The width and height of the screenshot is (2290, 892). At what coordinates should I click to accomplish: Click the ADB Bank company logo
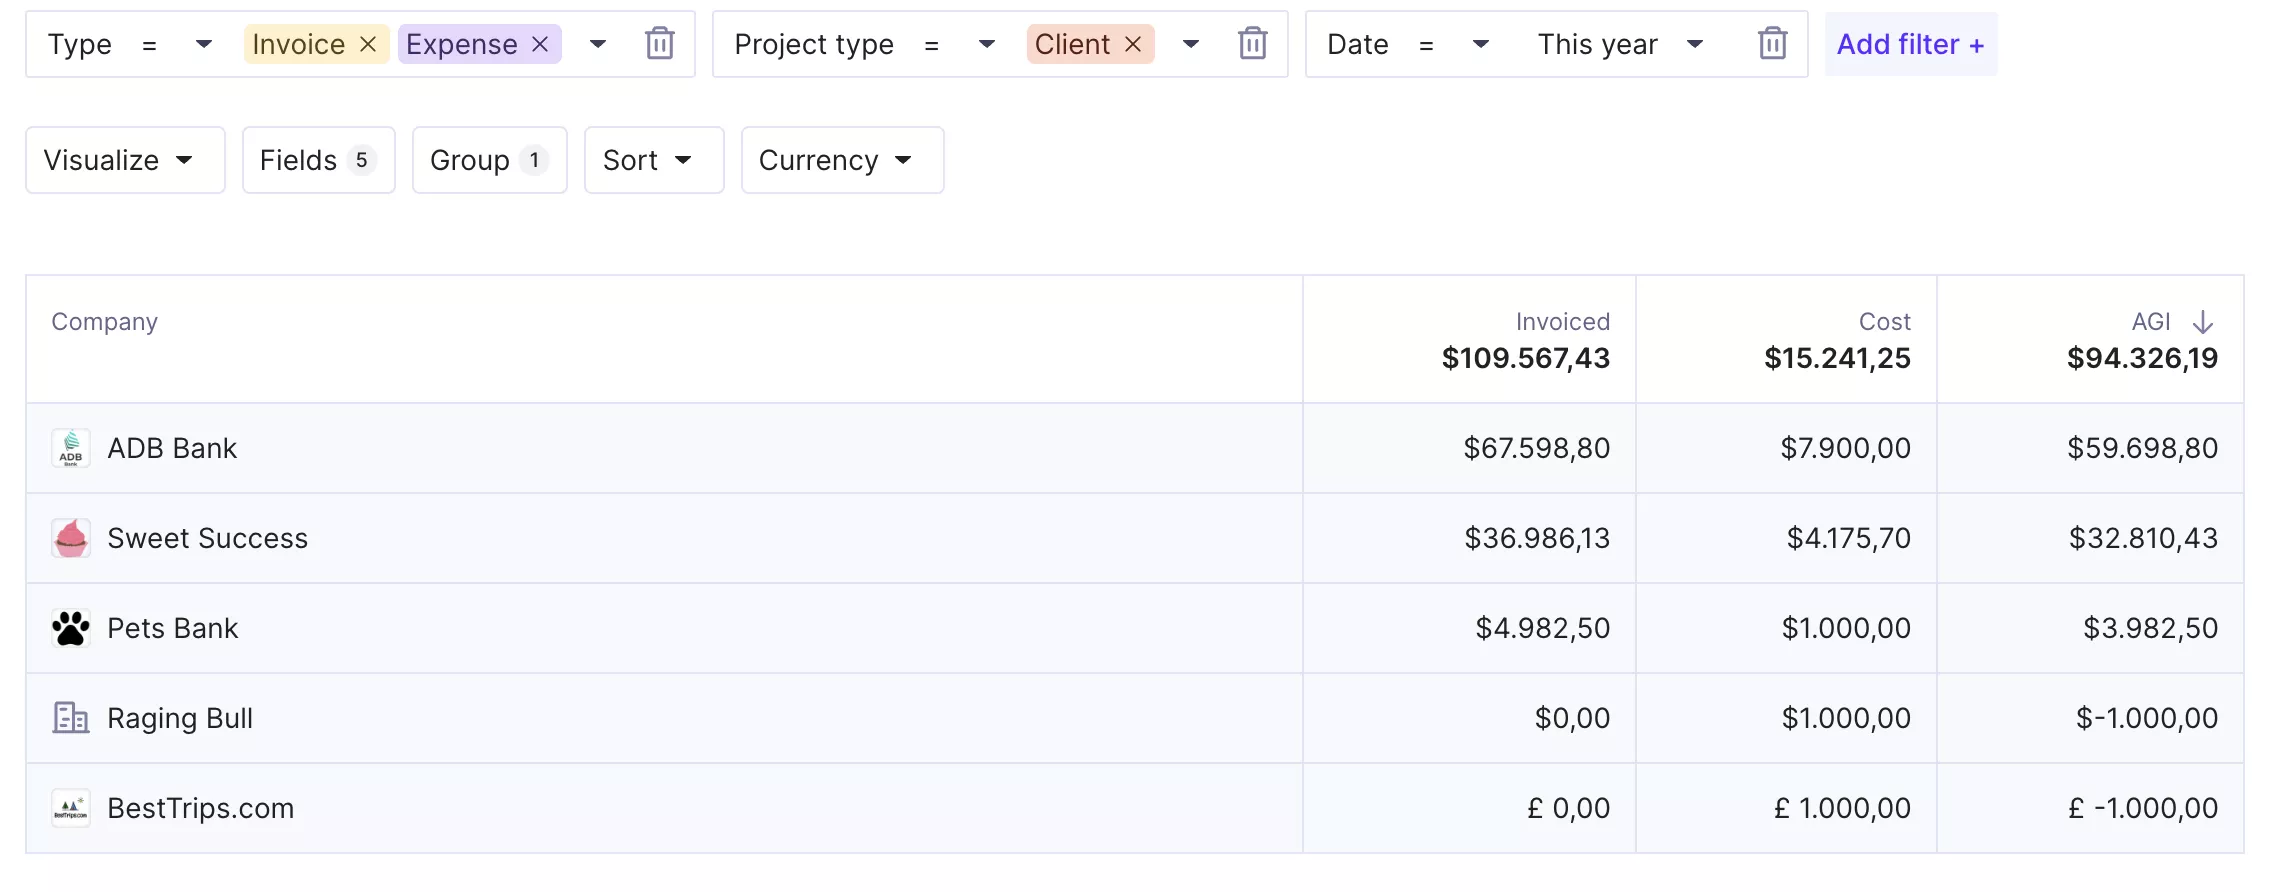pyautogui.click(x=71, y=448)
